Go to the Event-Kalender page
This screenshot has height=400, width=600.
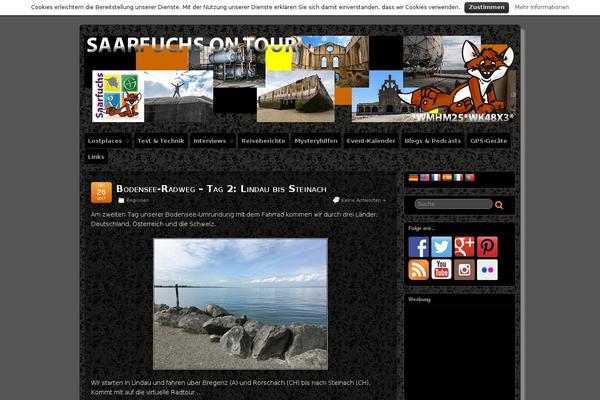click(x=370, y=141)
